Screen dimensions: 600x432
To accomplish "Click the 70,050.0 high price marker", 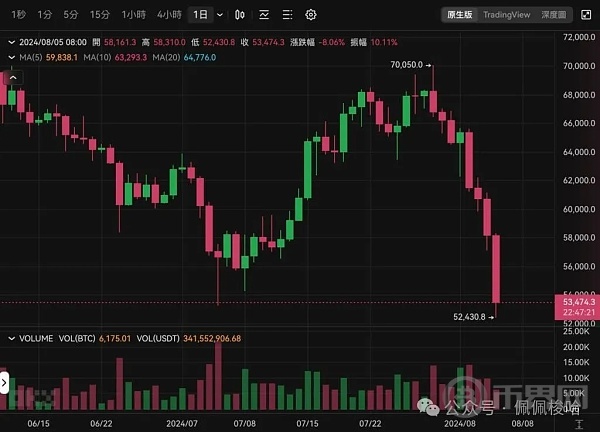I will [408, 63].
